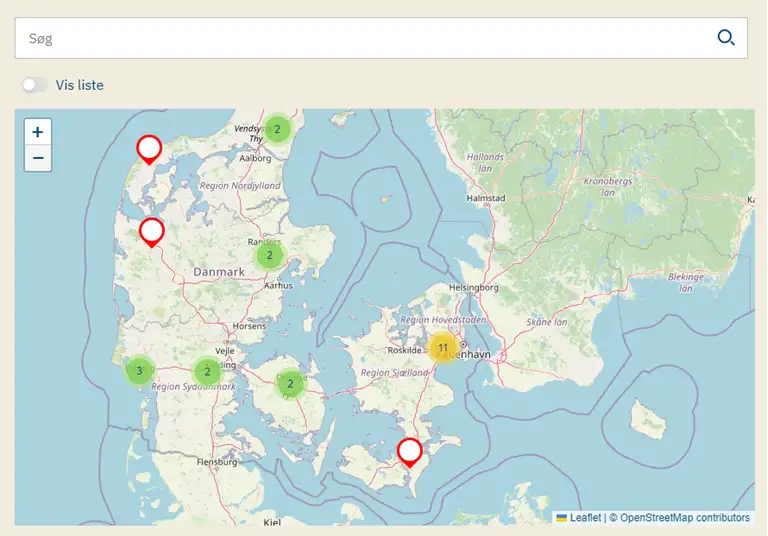Click the Aarhus label on the map
This screenshot has width=768, height=536.
tap(278, 285)
